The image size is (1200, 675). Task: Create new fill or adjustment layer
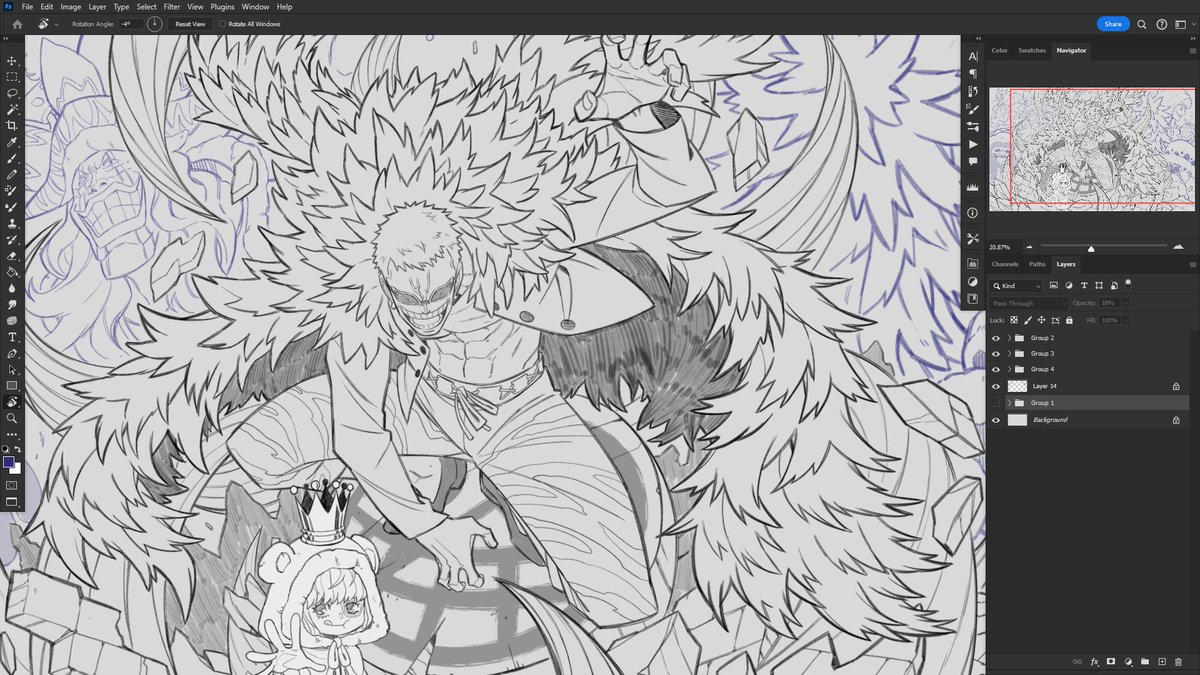click(1128, 662)
